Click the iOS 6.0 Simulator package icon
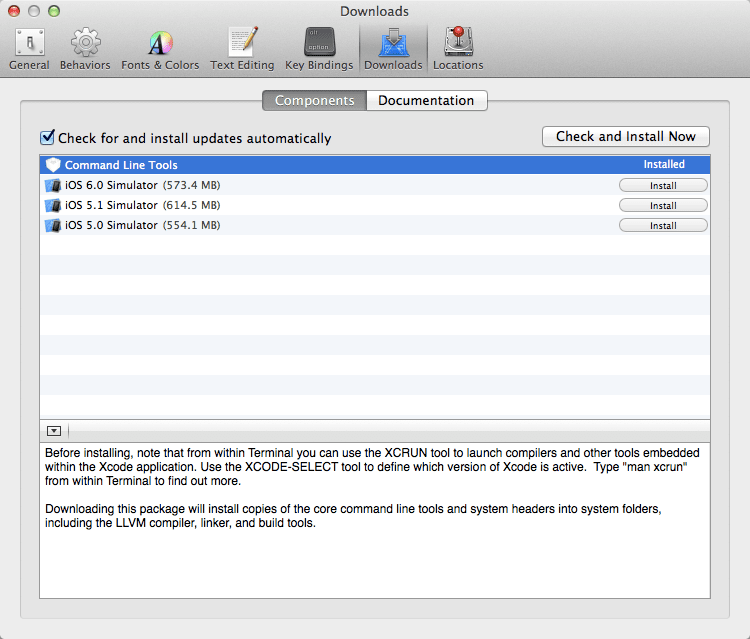 point(53,185)
